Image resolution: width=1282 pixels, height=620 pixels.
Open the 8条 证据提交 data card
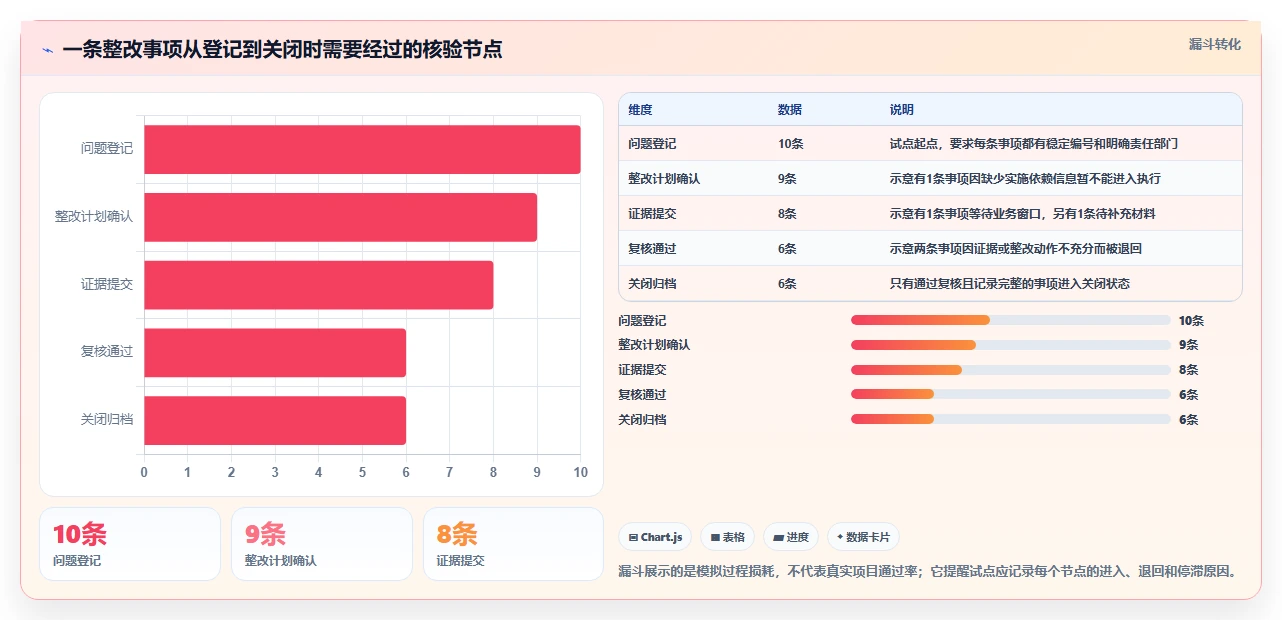(514, 544)
